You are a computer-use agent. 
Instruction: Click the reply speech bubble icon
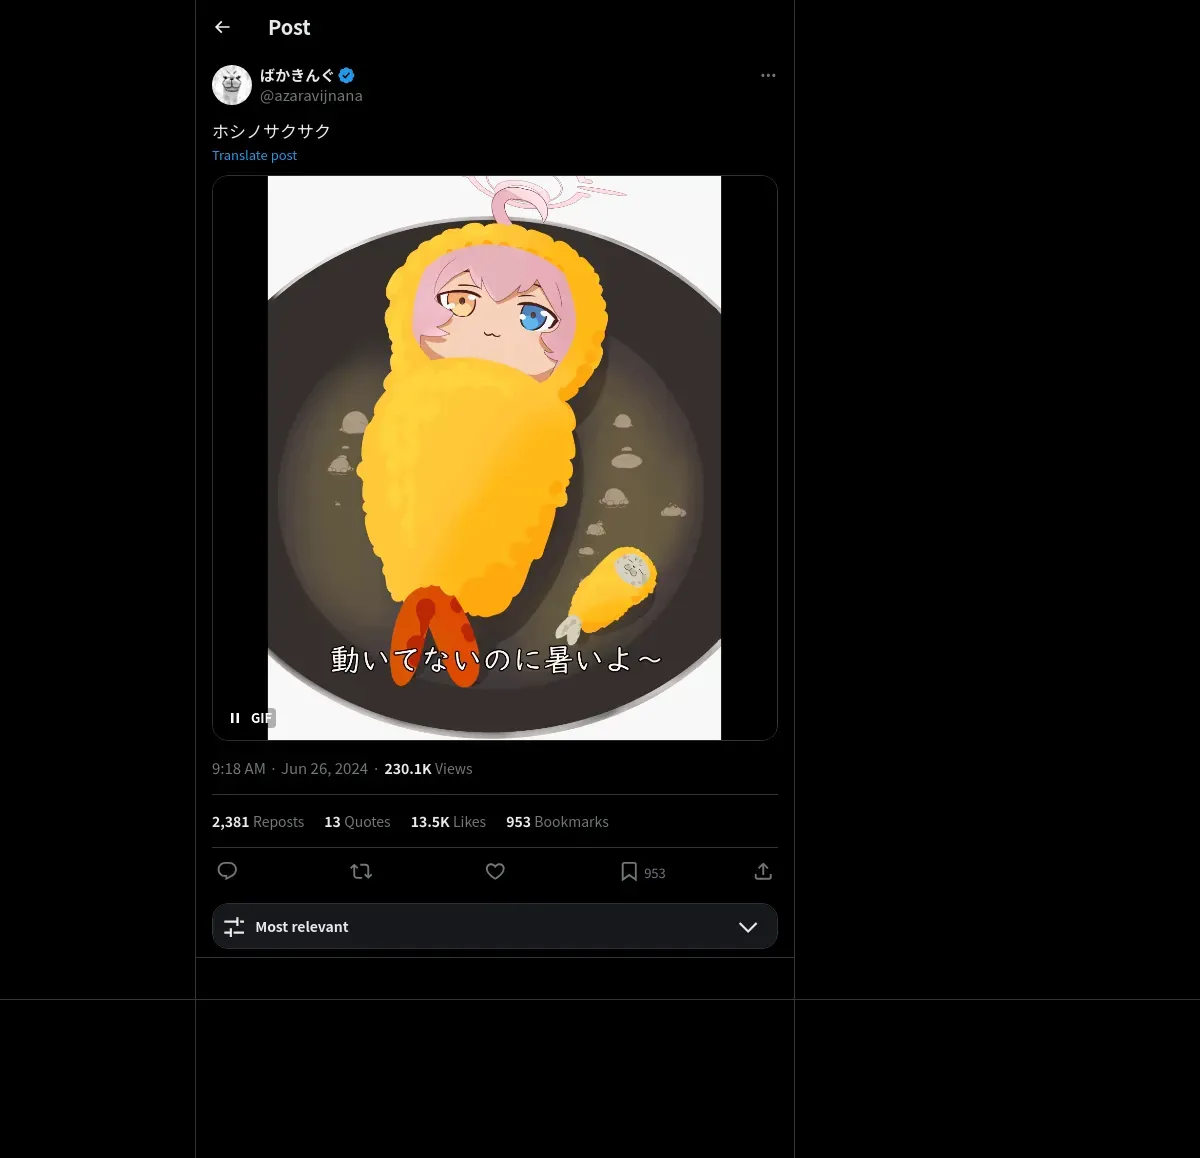click(227, 871)
